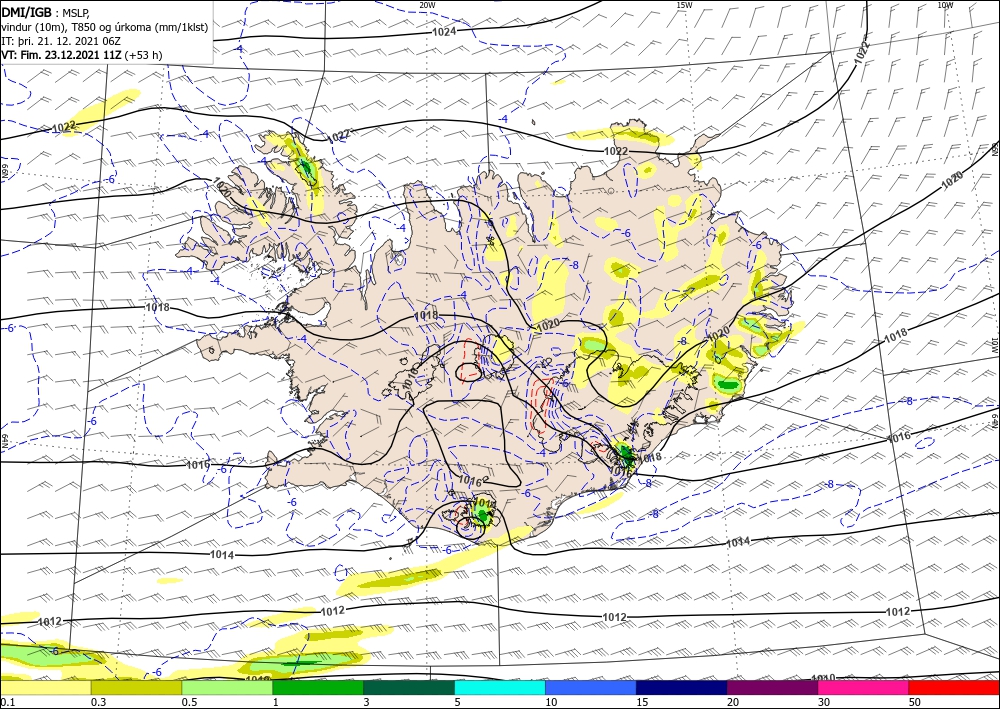Click the "30" legend value label
The height and width of the screenshot is (709, 1000).
[x=824, y=702]
